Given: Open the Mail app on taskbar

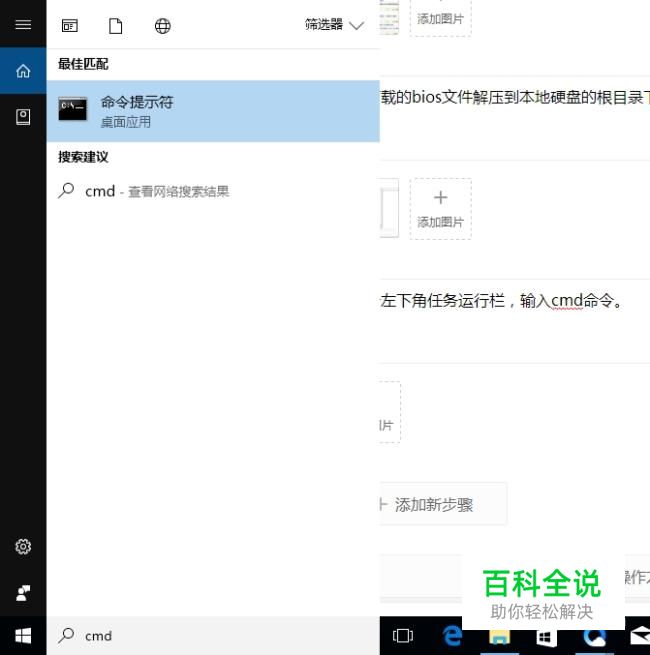Looking at the screenshot, I should (x=640, y=636).
